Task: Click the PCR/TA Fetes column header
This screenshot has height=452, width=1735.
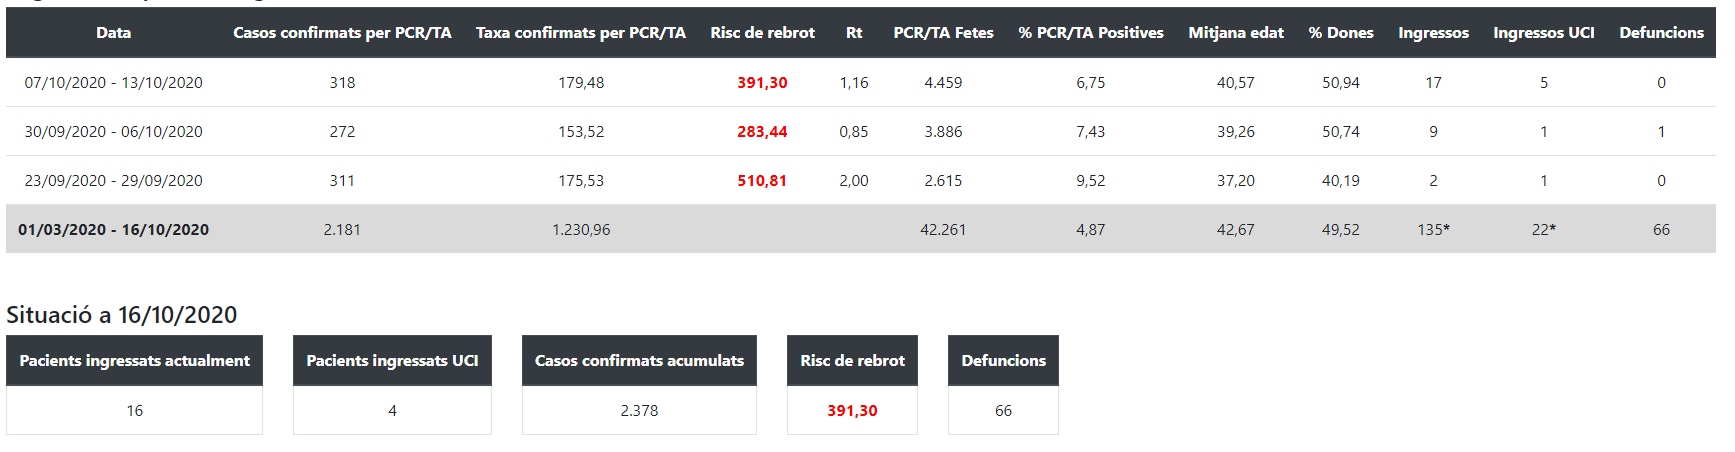Action: click(943, 33)
